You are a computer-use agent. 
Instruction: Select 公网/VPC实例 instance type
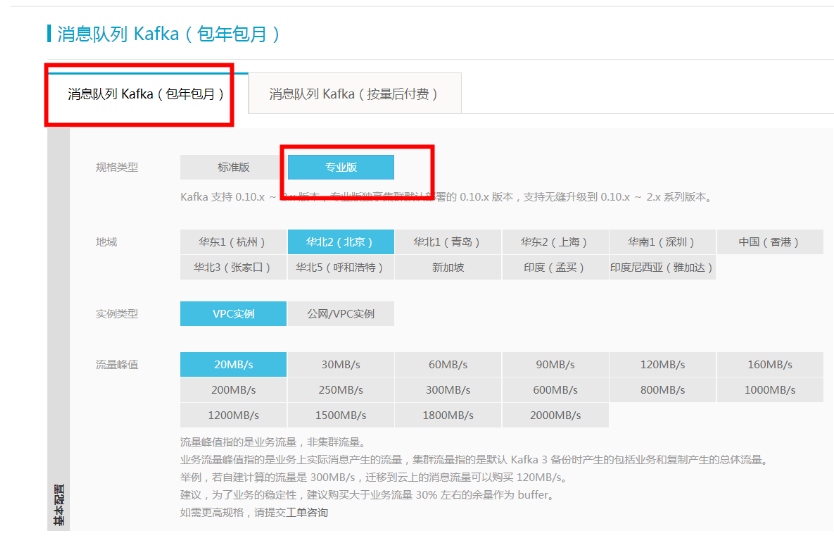[340, 314]
